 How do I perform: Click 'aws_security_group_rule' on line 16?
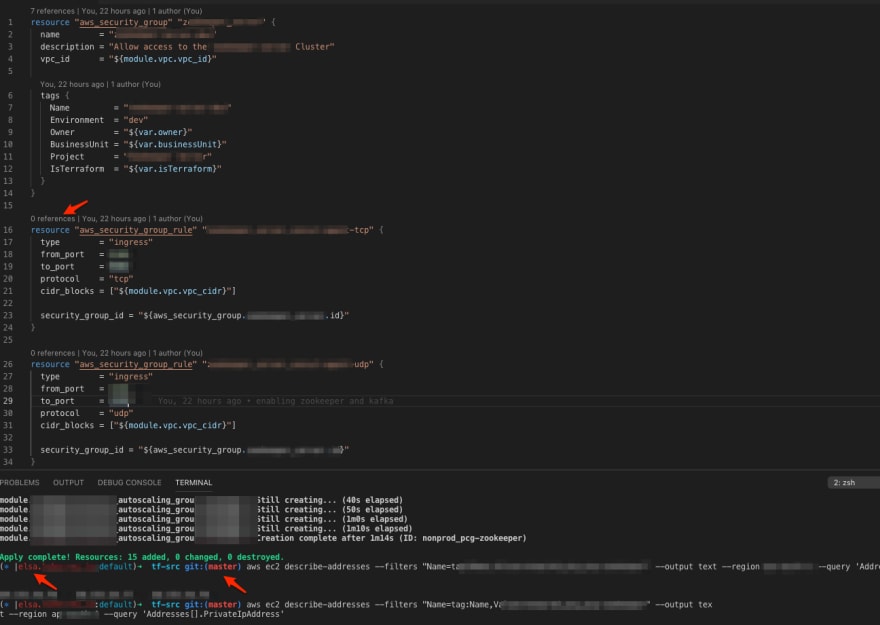click(x=136, y=230)
